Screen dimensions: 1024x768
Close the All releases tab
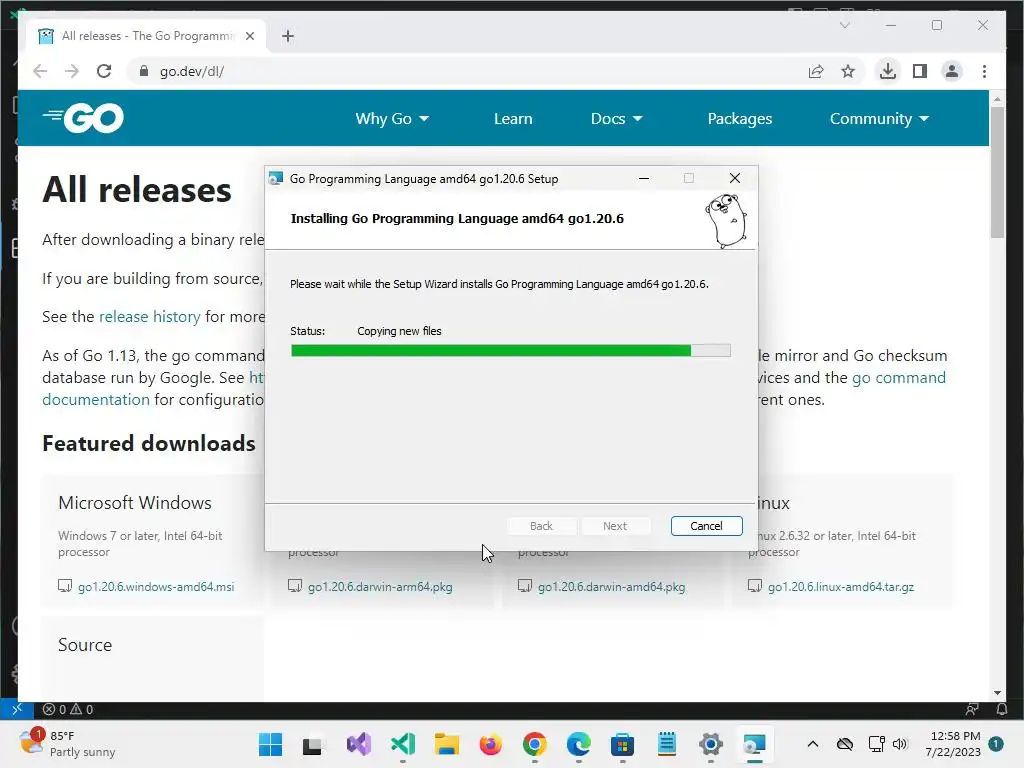[x=249, y=36]
